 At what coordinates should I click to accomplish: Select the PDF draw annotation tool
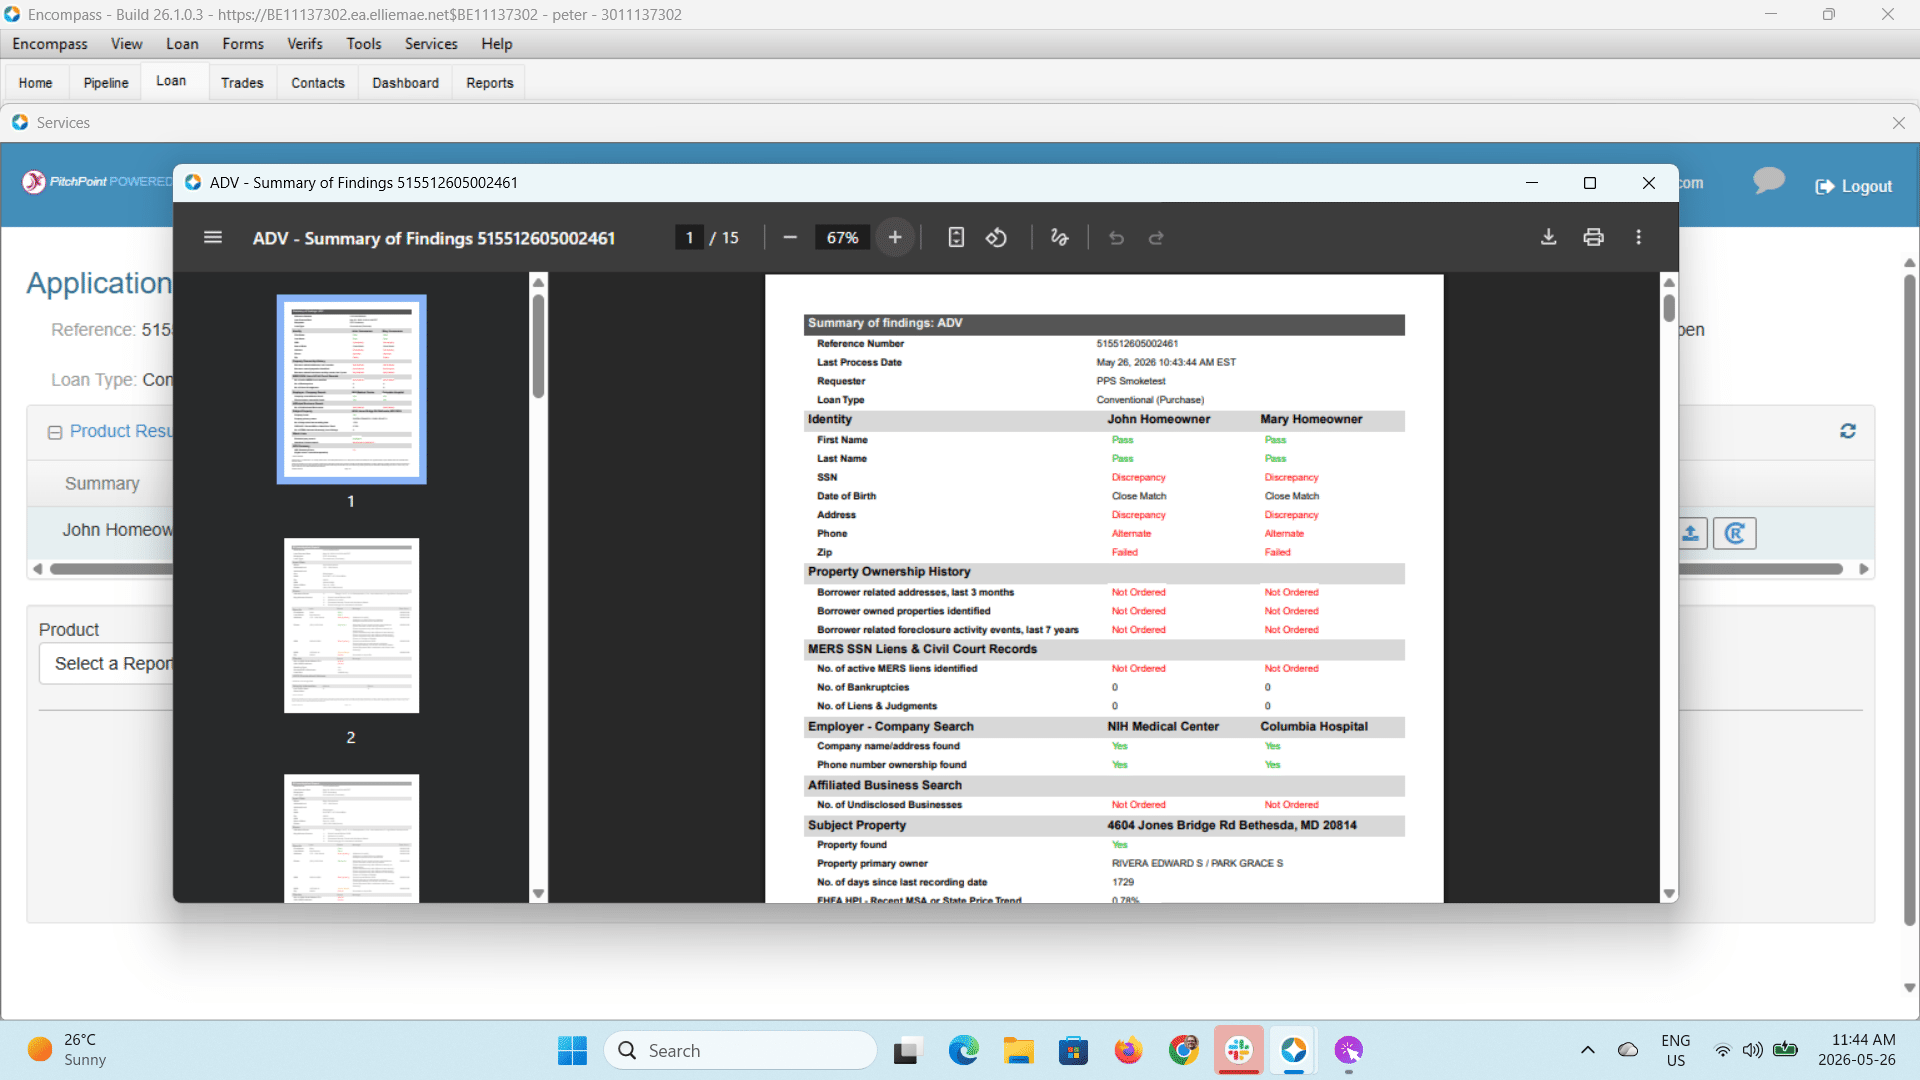point(1060,238)
